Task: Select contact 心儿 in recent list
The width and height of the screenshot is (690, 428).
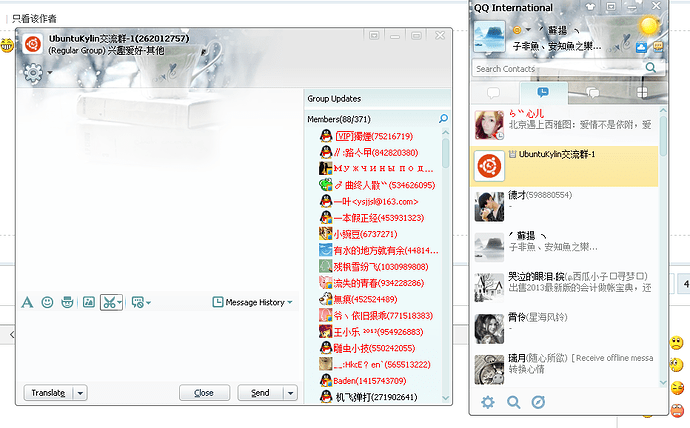Action: click(565, 125)
